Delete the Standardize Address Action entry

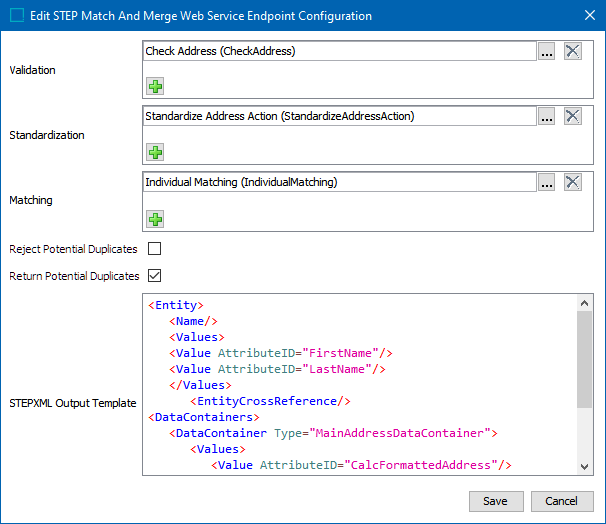[572, 117]
